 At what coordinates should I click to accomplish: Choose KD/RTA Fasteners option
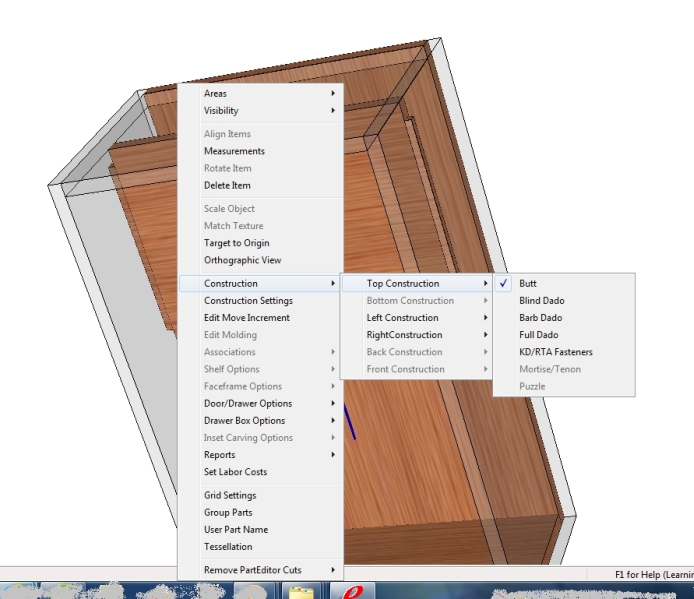tap(555, 352)
